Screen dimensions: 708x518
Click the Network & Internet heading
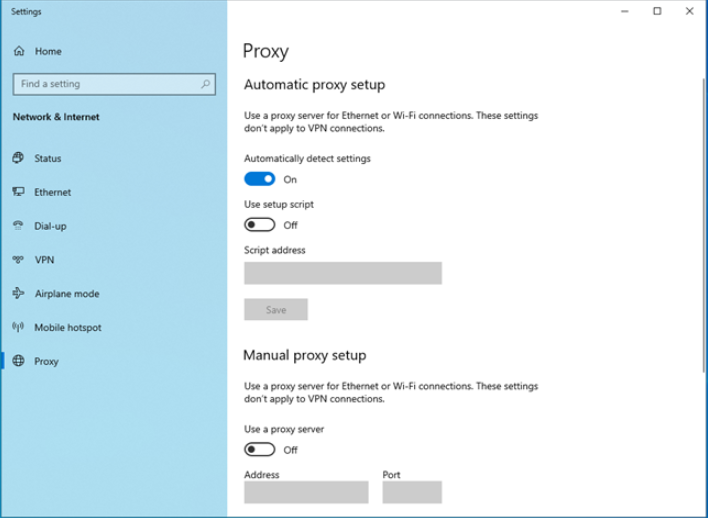coord(56,117)
